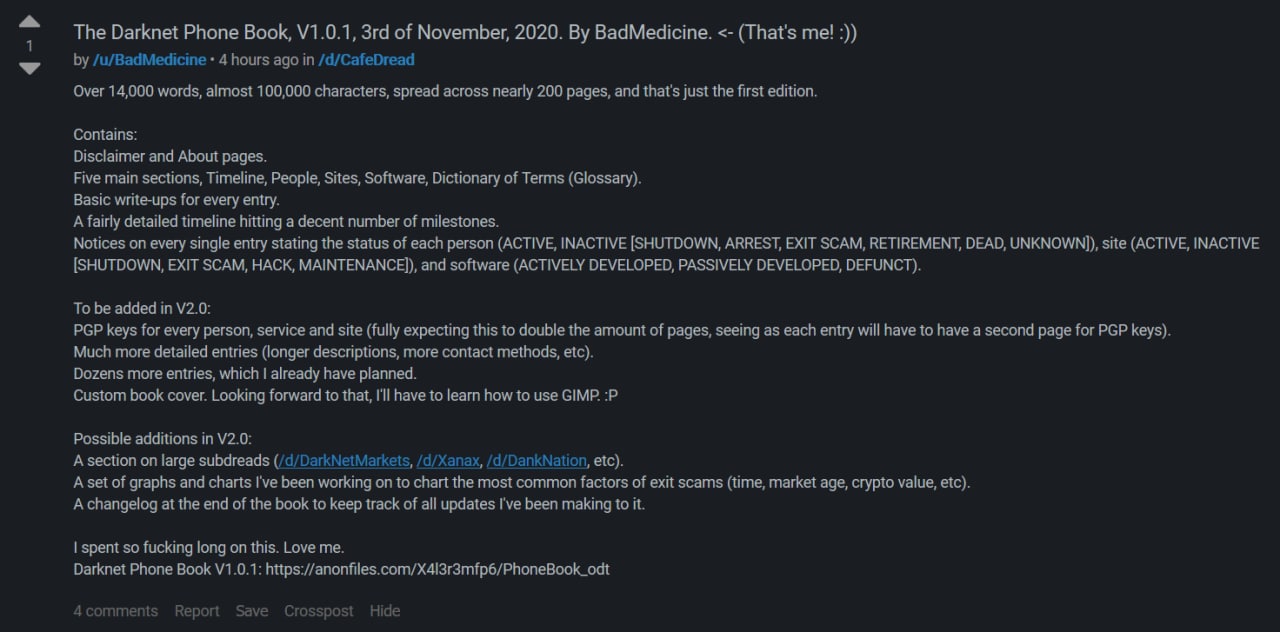The width and height of the screenshot is (1280, 632).
Task: Click the anonfiles PhoneBook URL text
Action: (x=437, y=569)
